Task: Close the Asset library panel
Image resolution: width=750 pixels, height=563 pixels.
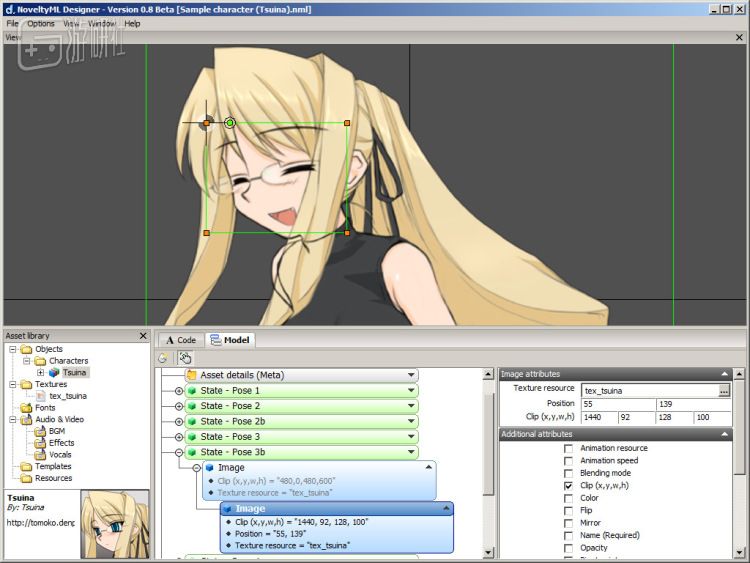Action: [x=143, y=336]
